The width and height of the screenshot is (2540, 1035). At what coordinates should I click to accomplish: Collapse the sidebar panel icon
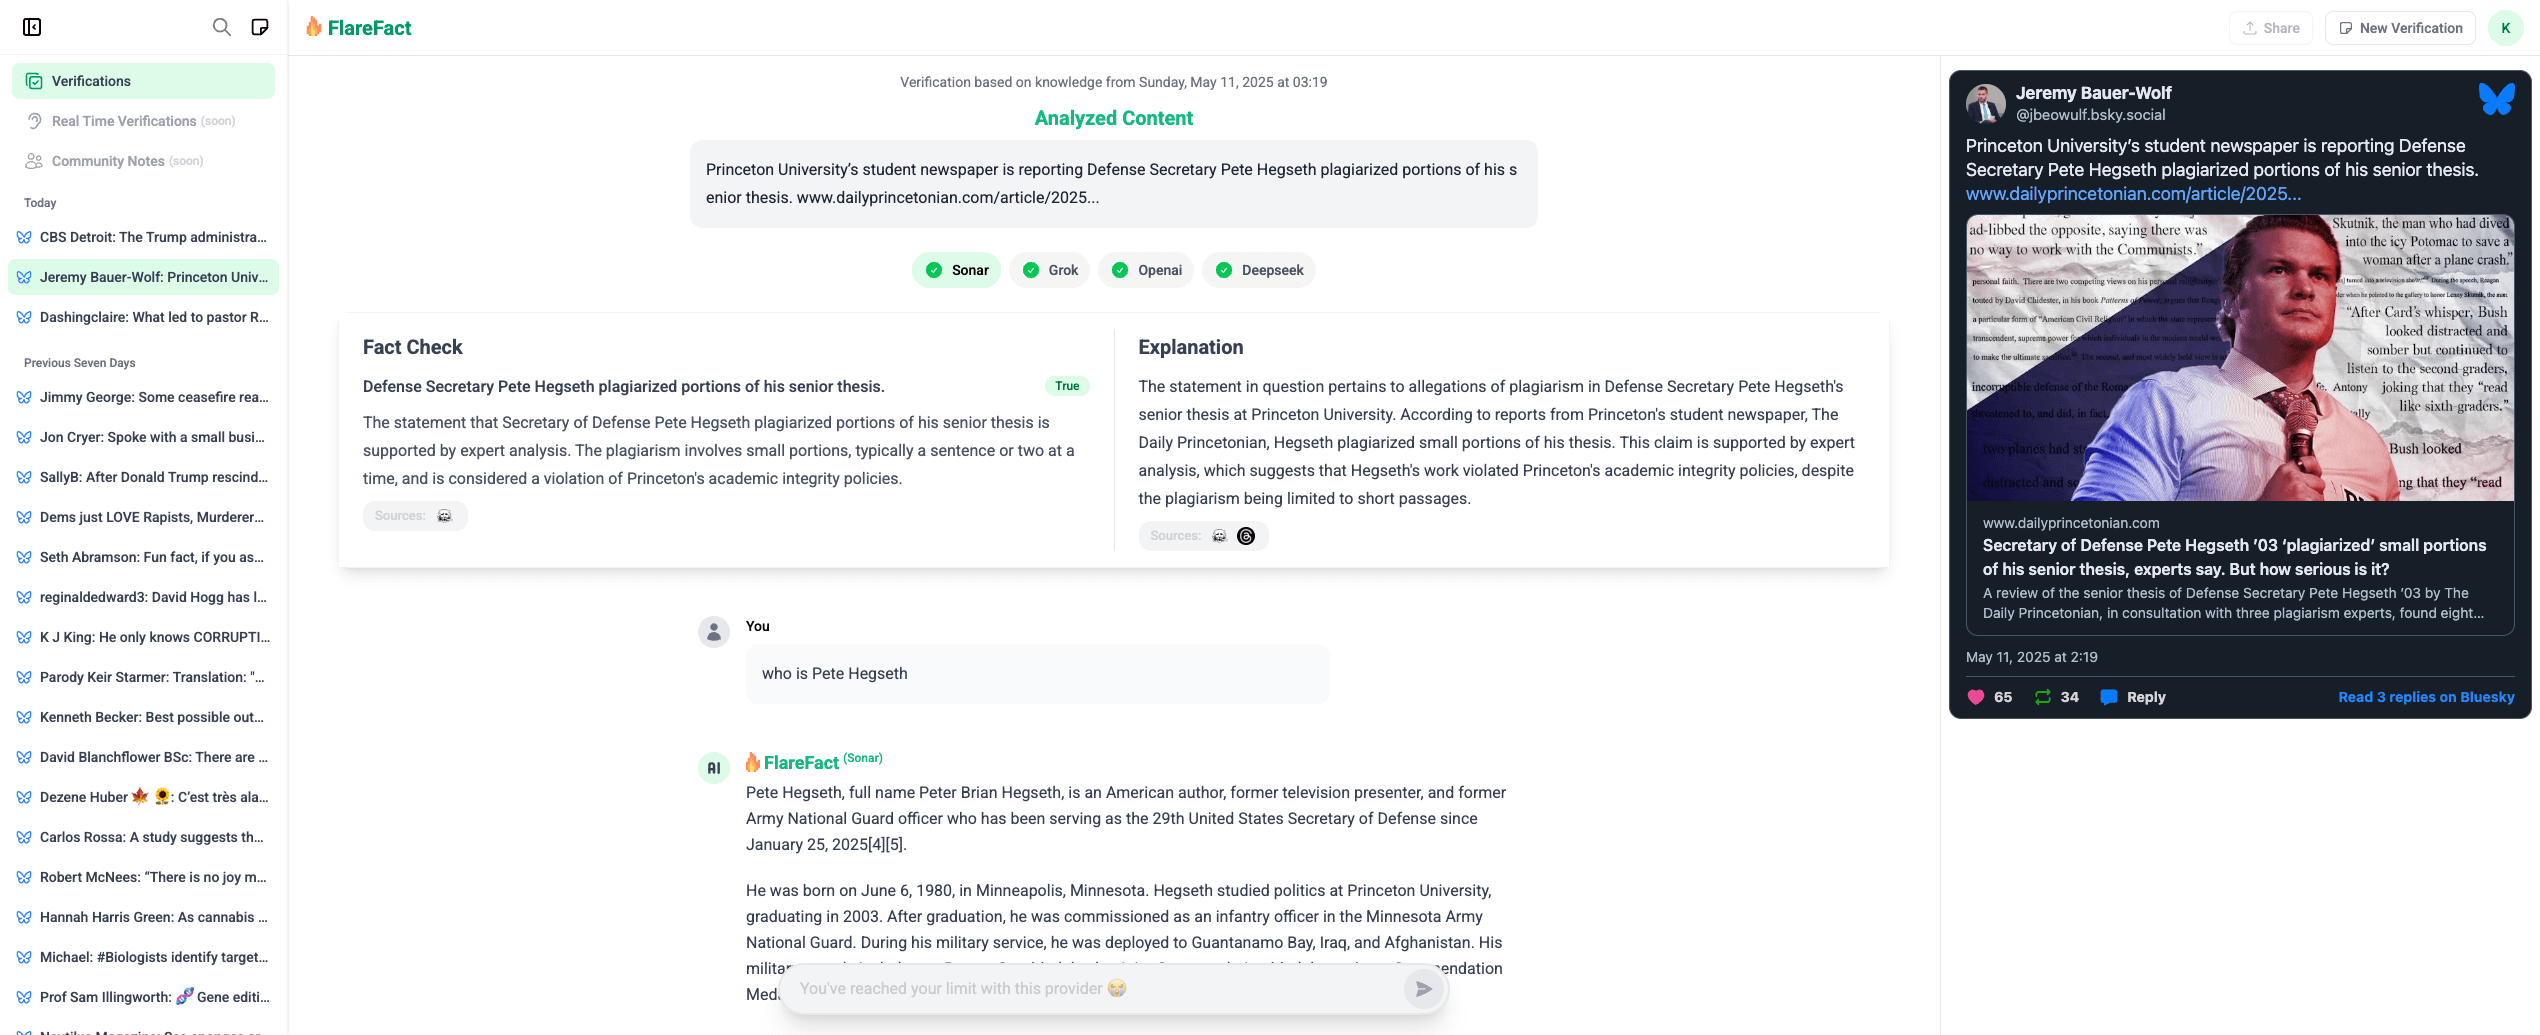pyautogui.click(x=32, y=27)
